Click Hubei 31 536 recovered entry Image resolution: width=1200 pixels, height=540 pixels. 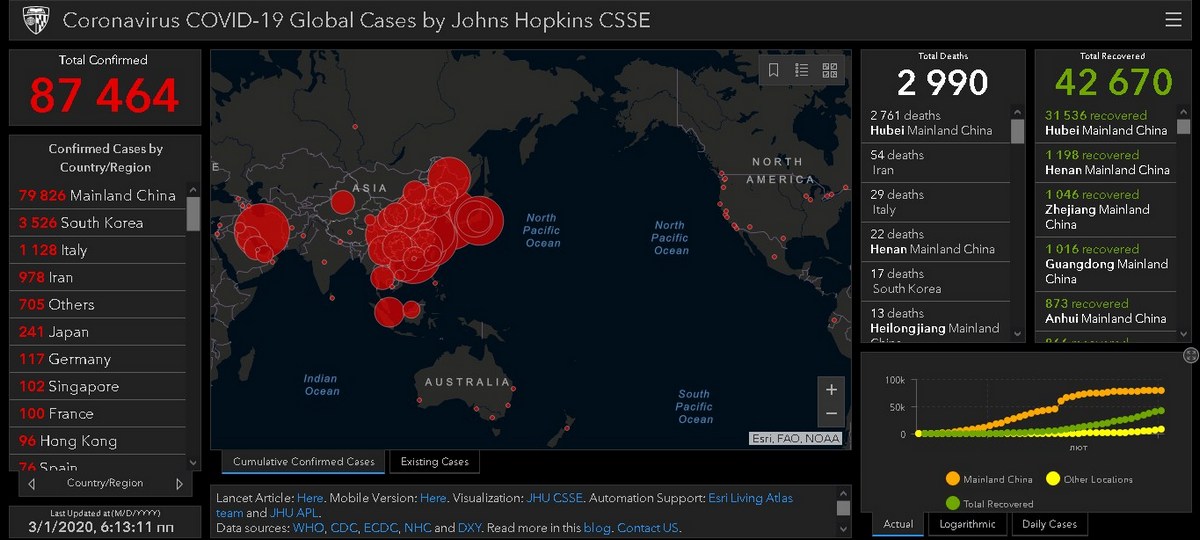click(1108, 123)
